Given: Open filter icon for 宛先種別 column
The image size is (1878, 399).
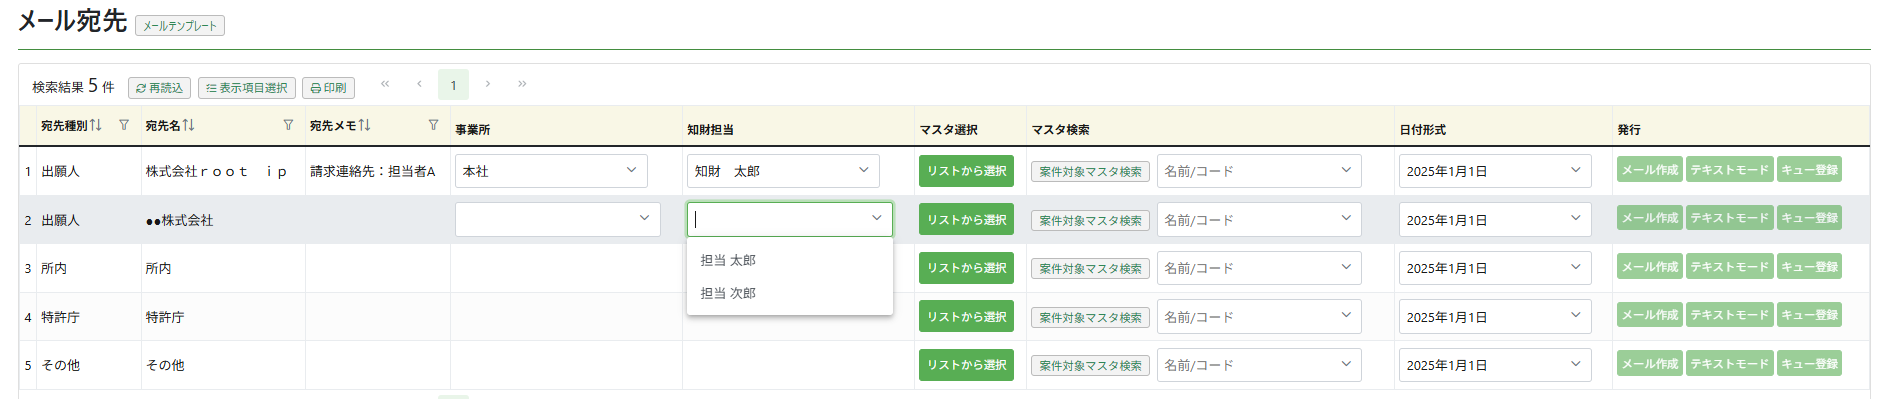Looking at the screenshot, I should pos(124,125).
